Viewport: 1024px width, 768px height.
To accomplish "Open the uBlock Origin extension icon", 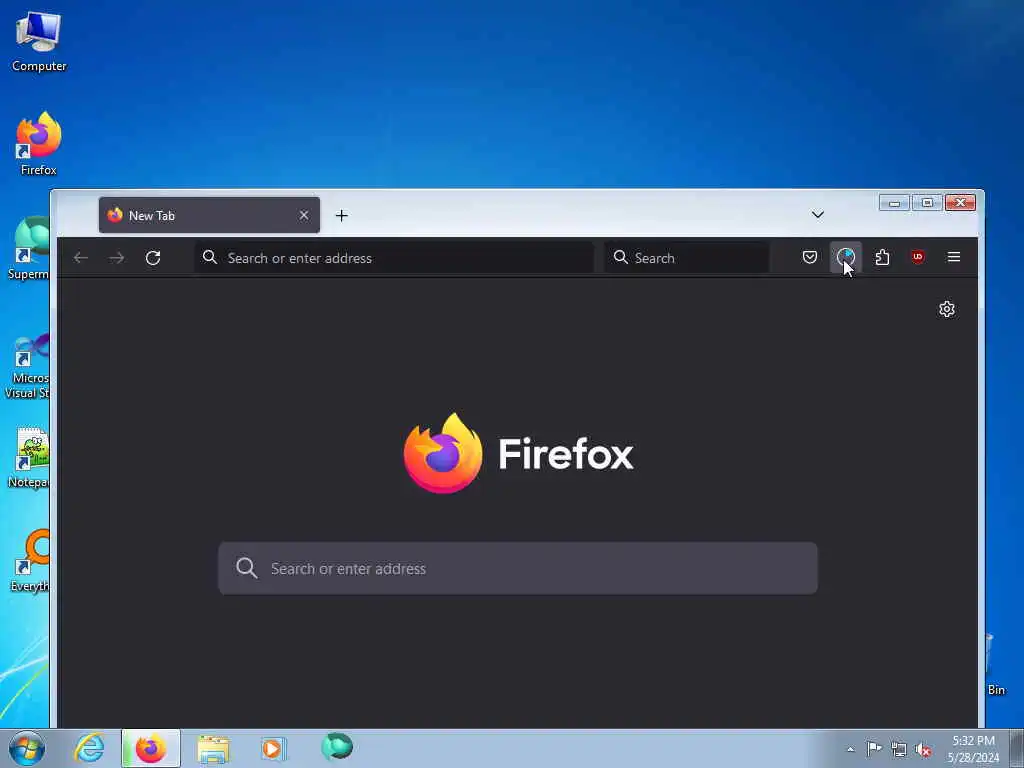I will click(x=918, y=257).
